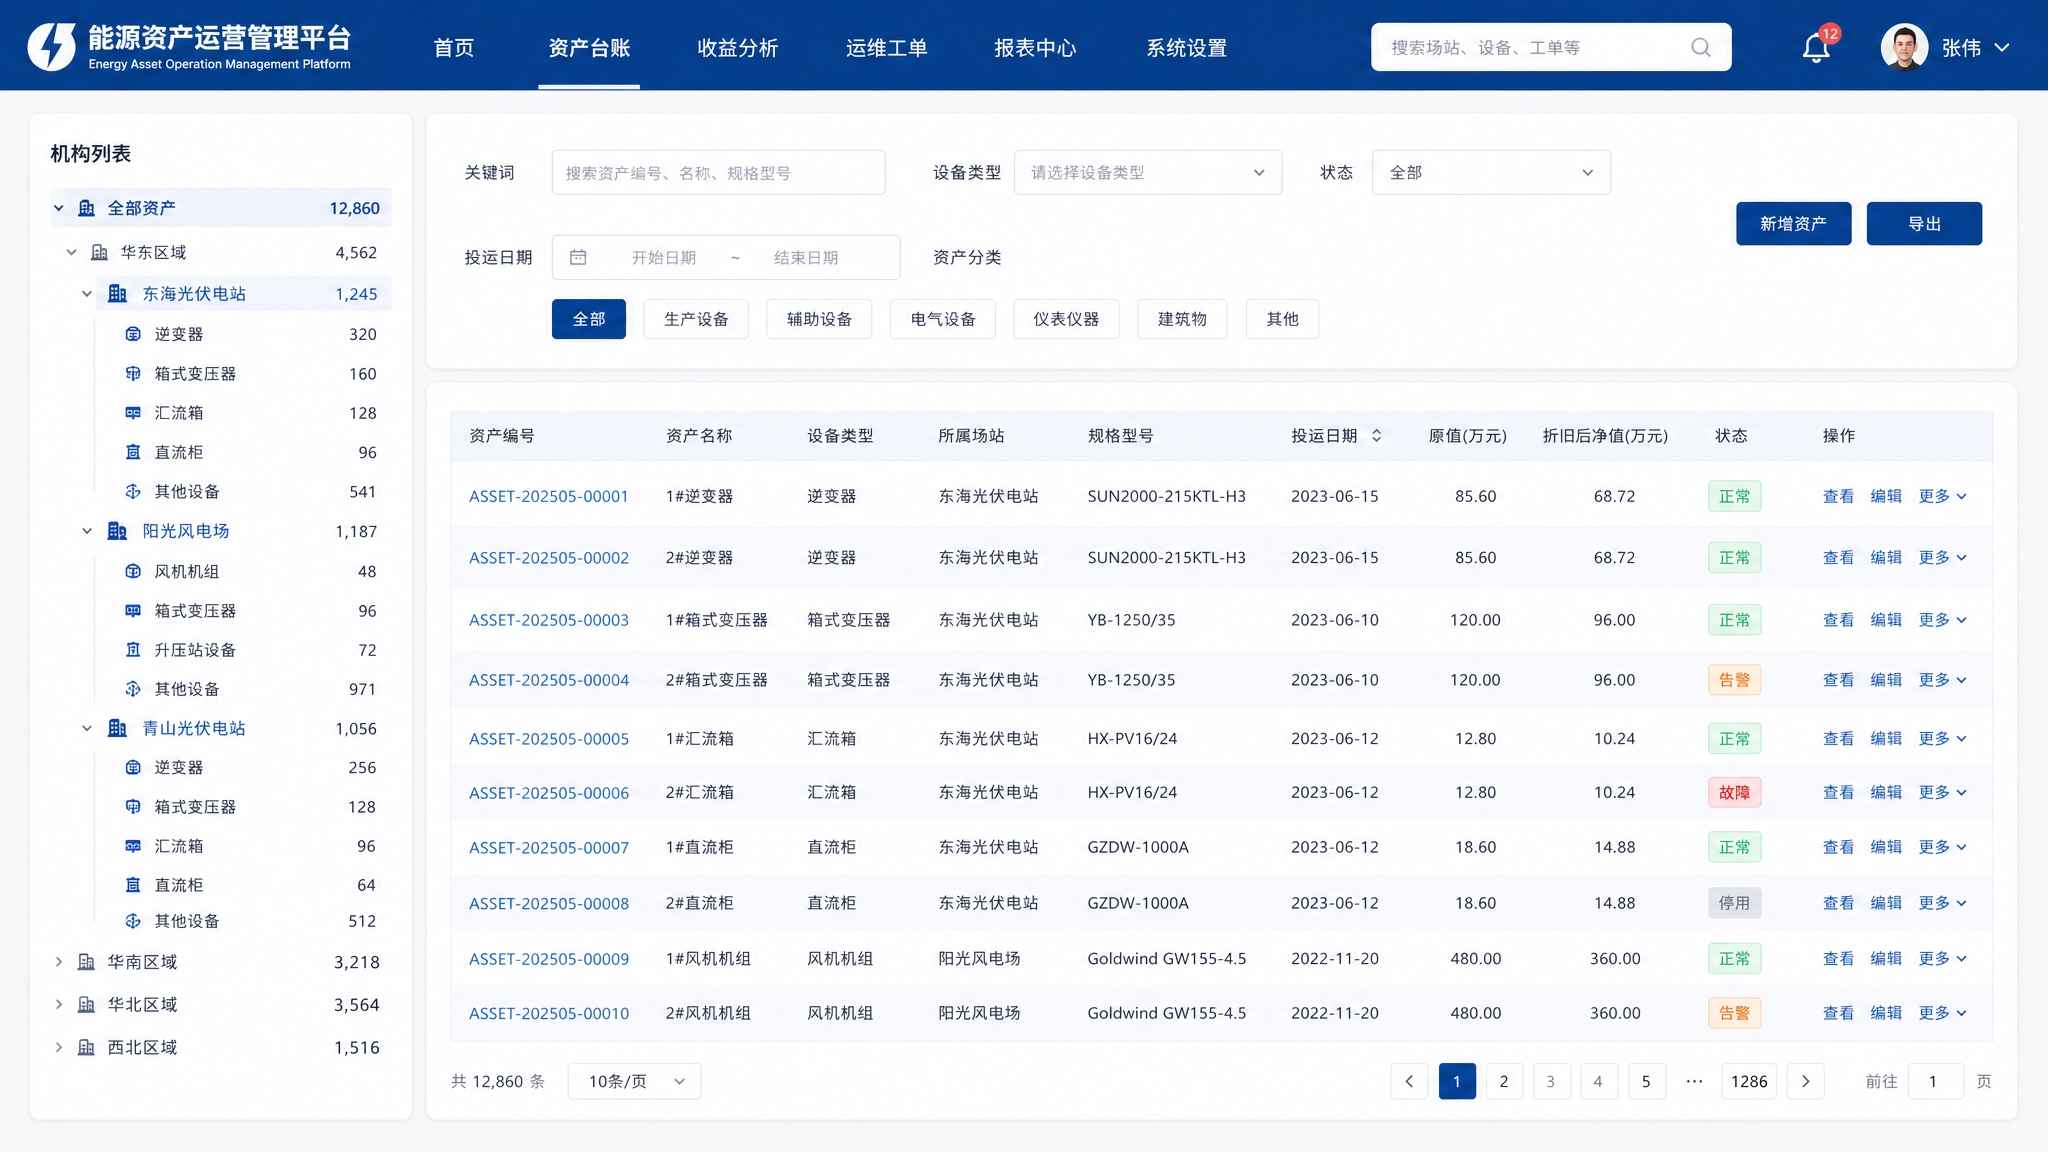Click the 升压站设备 tree icon
The height and width of the screenshot is (1152, 2048).
(133, 650)
